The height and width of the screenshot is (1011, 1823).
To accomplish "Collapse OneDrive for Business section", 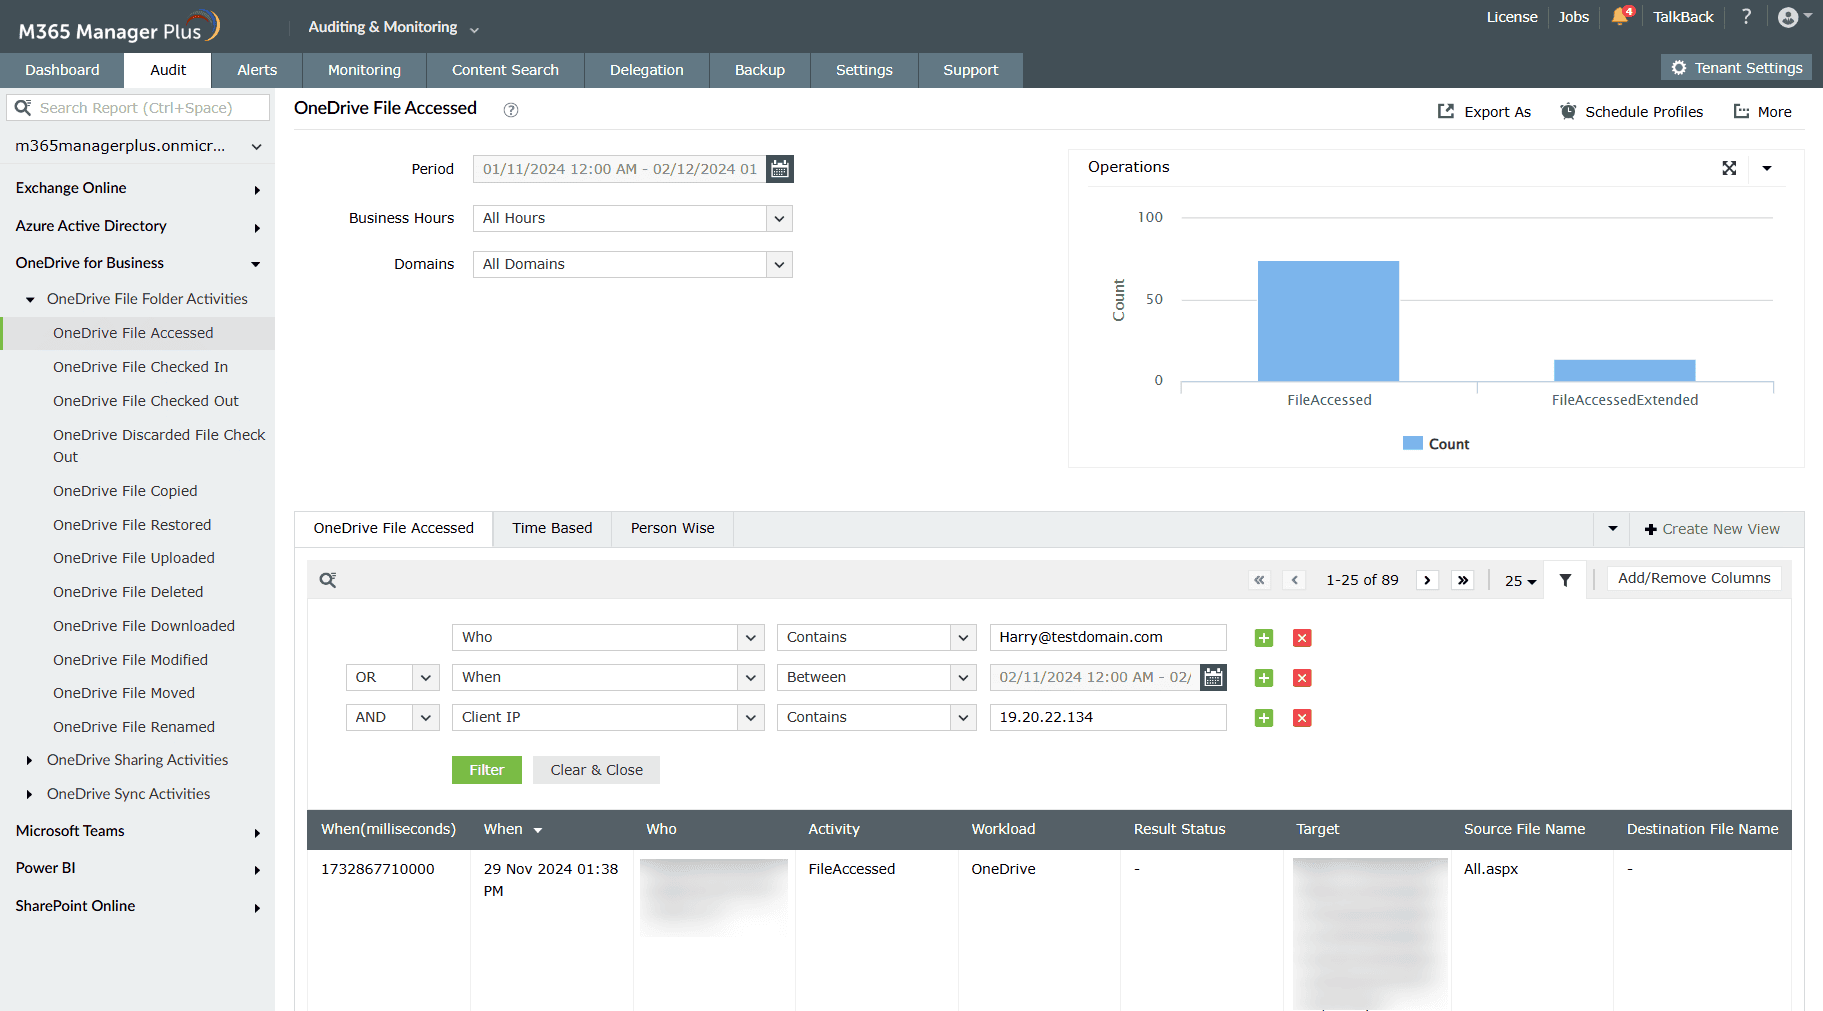I will (256, 265).
